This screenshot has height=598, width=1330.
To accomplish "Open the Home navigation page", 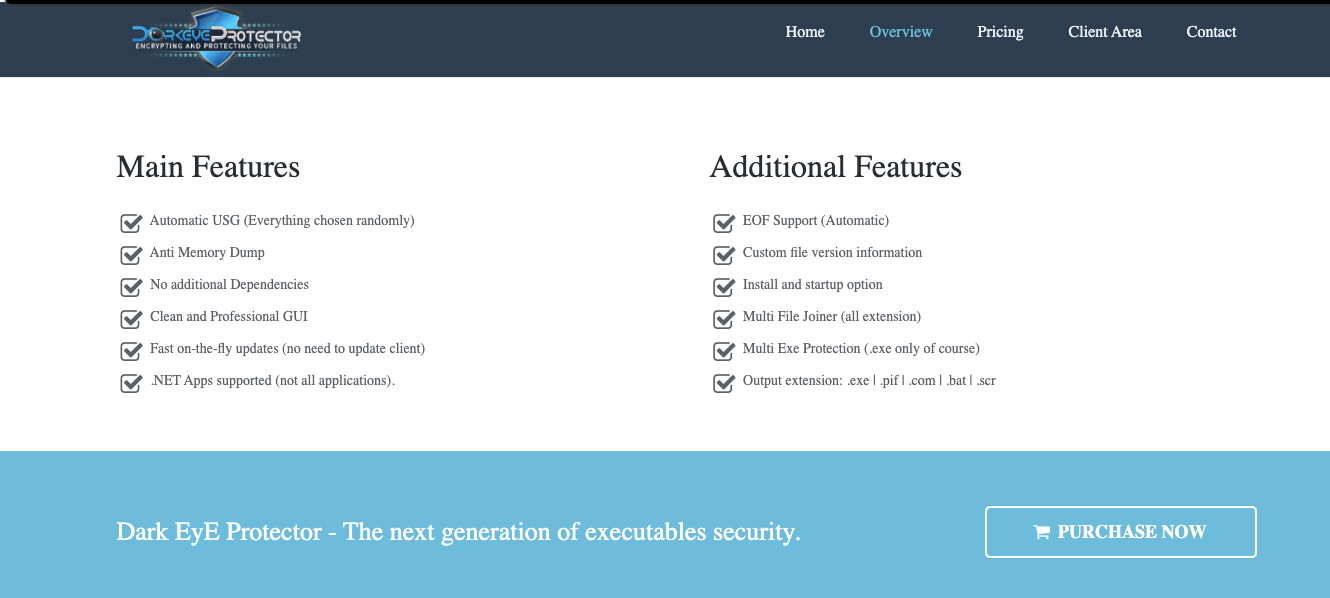I will coord(805,32).
